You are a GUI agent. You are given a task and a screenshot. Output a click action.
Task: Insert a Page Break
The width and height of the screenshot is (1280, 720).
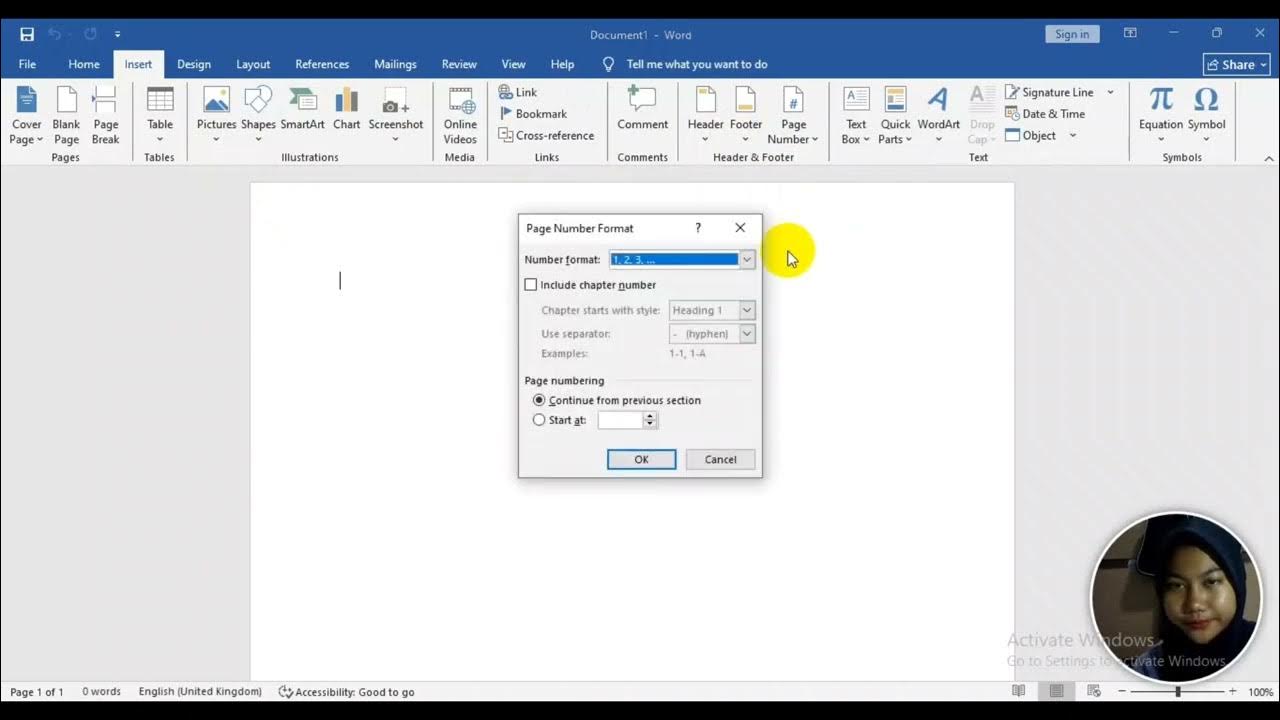(x=106, y=116)
